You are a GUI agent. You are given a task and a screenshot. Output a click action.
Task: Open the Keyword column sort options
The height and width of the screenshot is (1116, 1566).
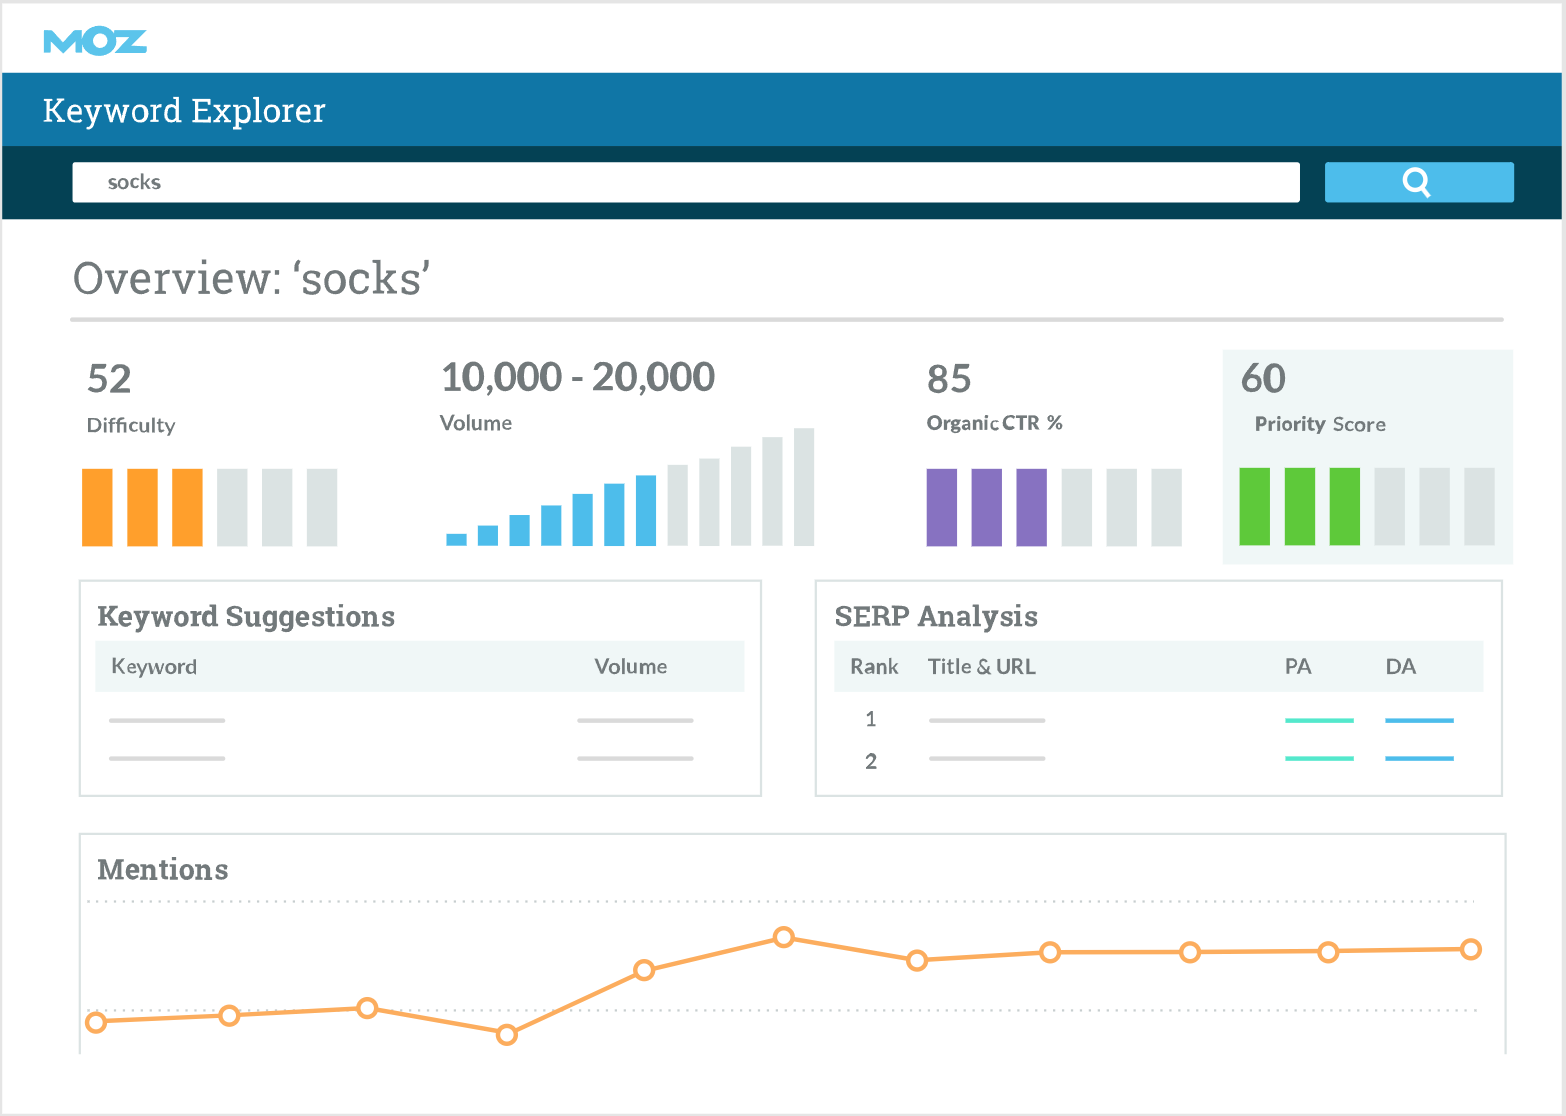click(153, 666)
